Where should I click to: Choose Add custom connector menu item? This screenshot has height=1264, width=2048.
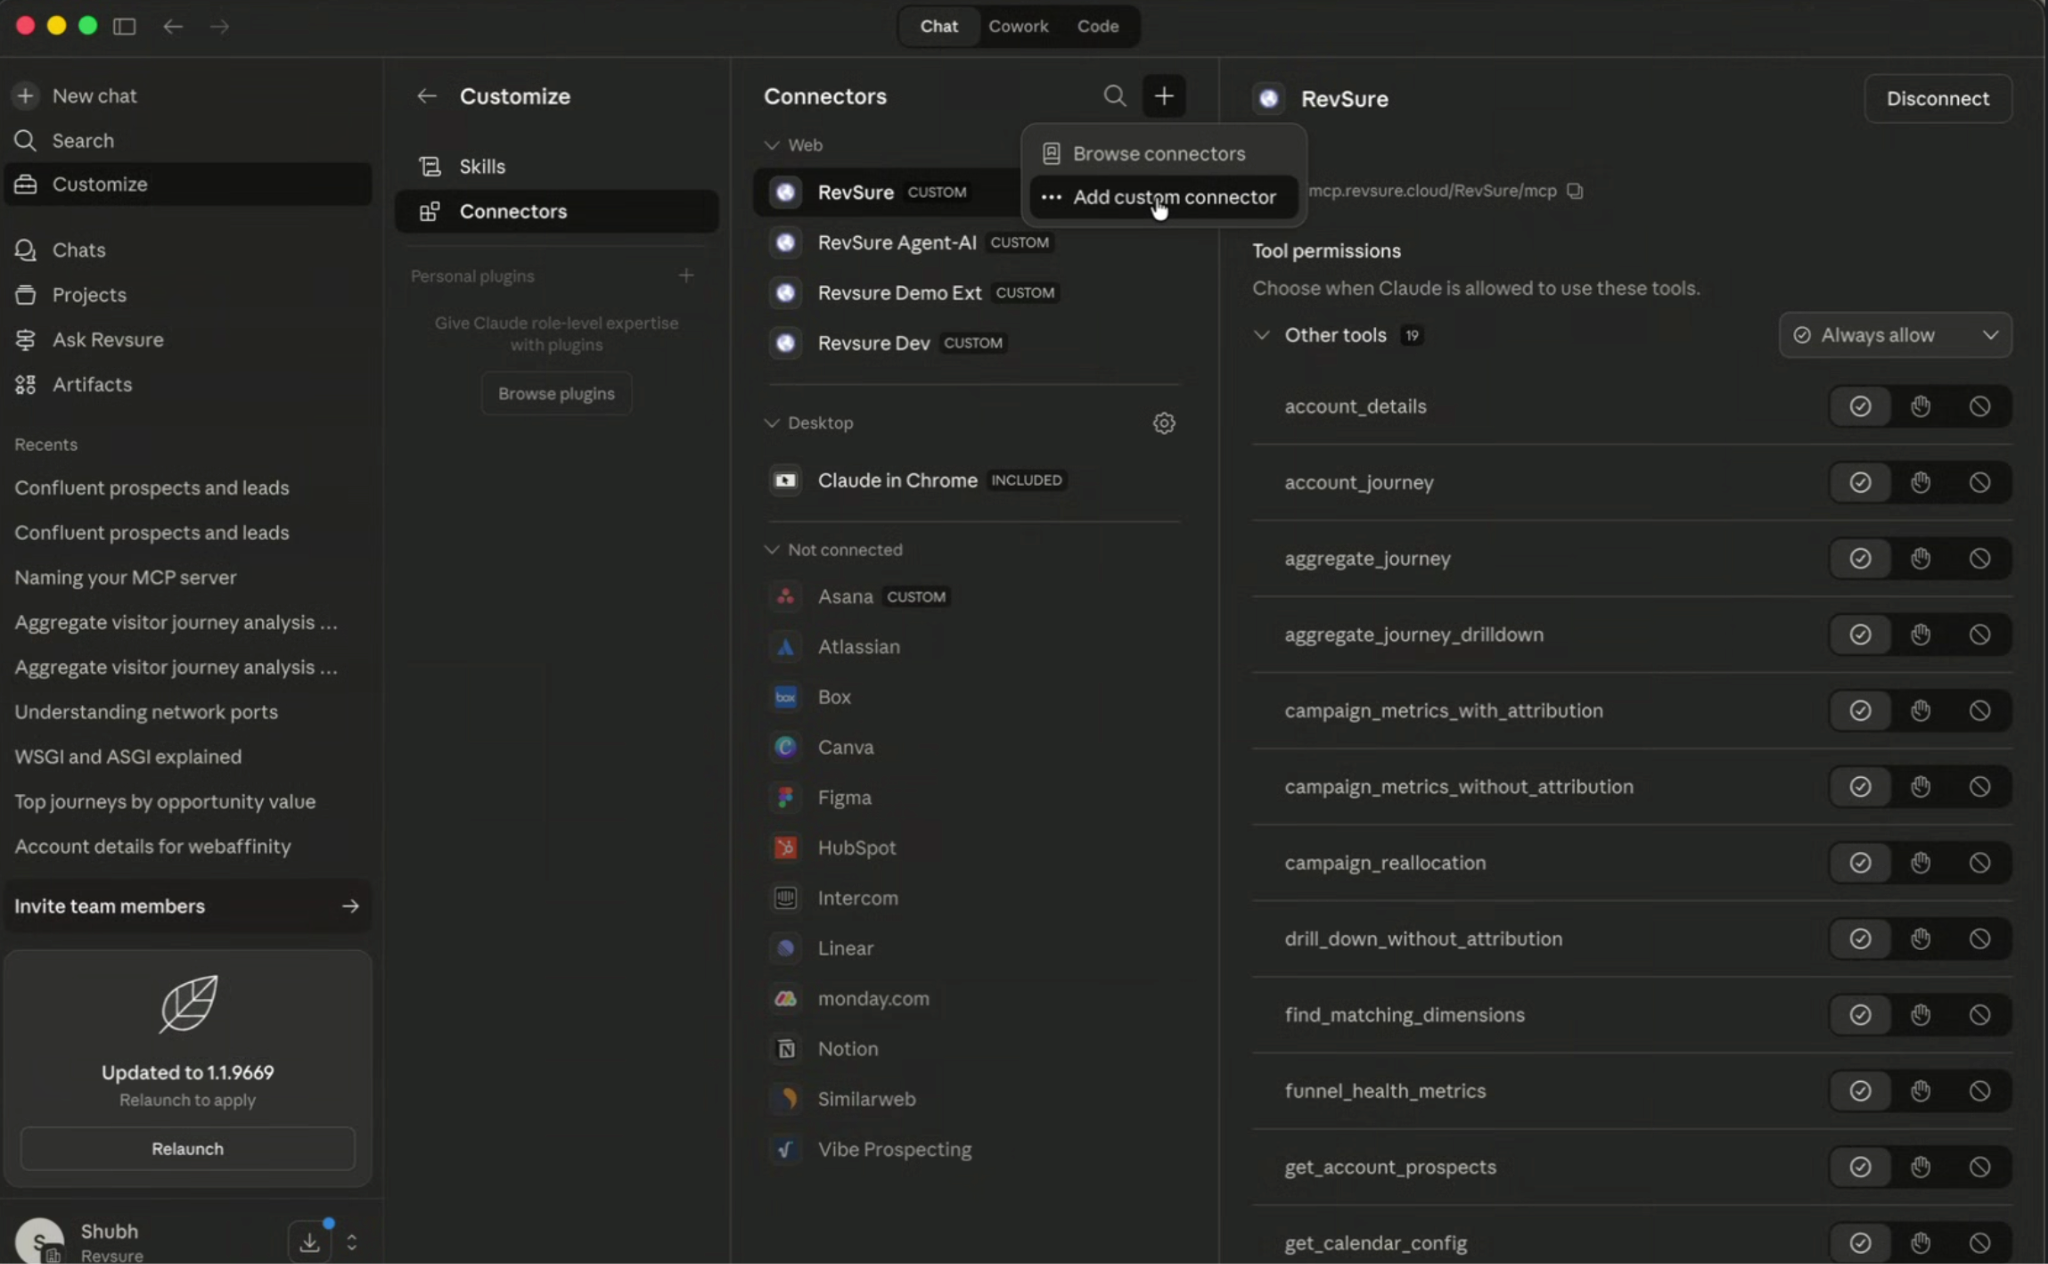point(1163,197)
